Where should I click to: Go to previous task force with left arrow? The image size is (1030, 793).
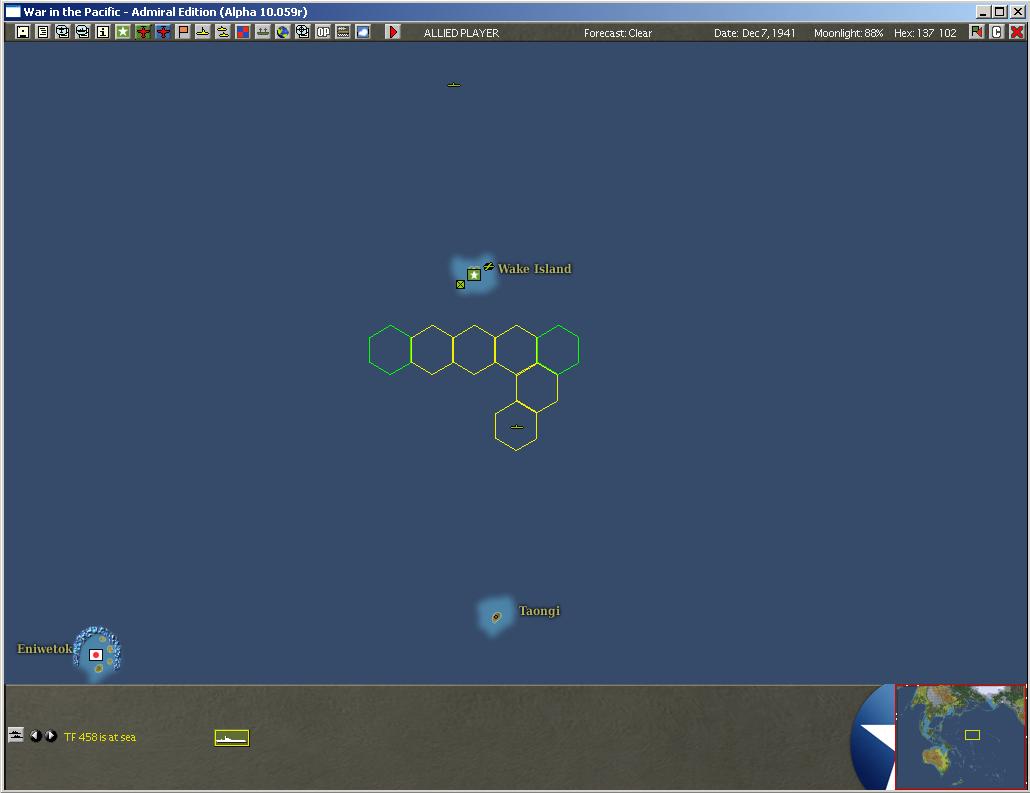(35, 736)
